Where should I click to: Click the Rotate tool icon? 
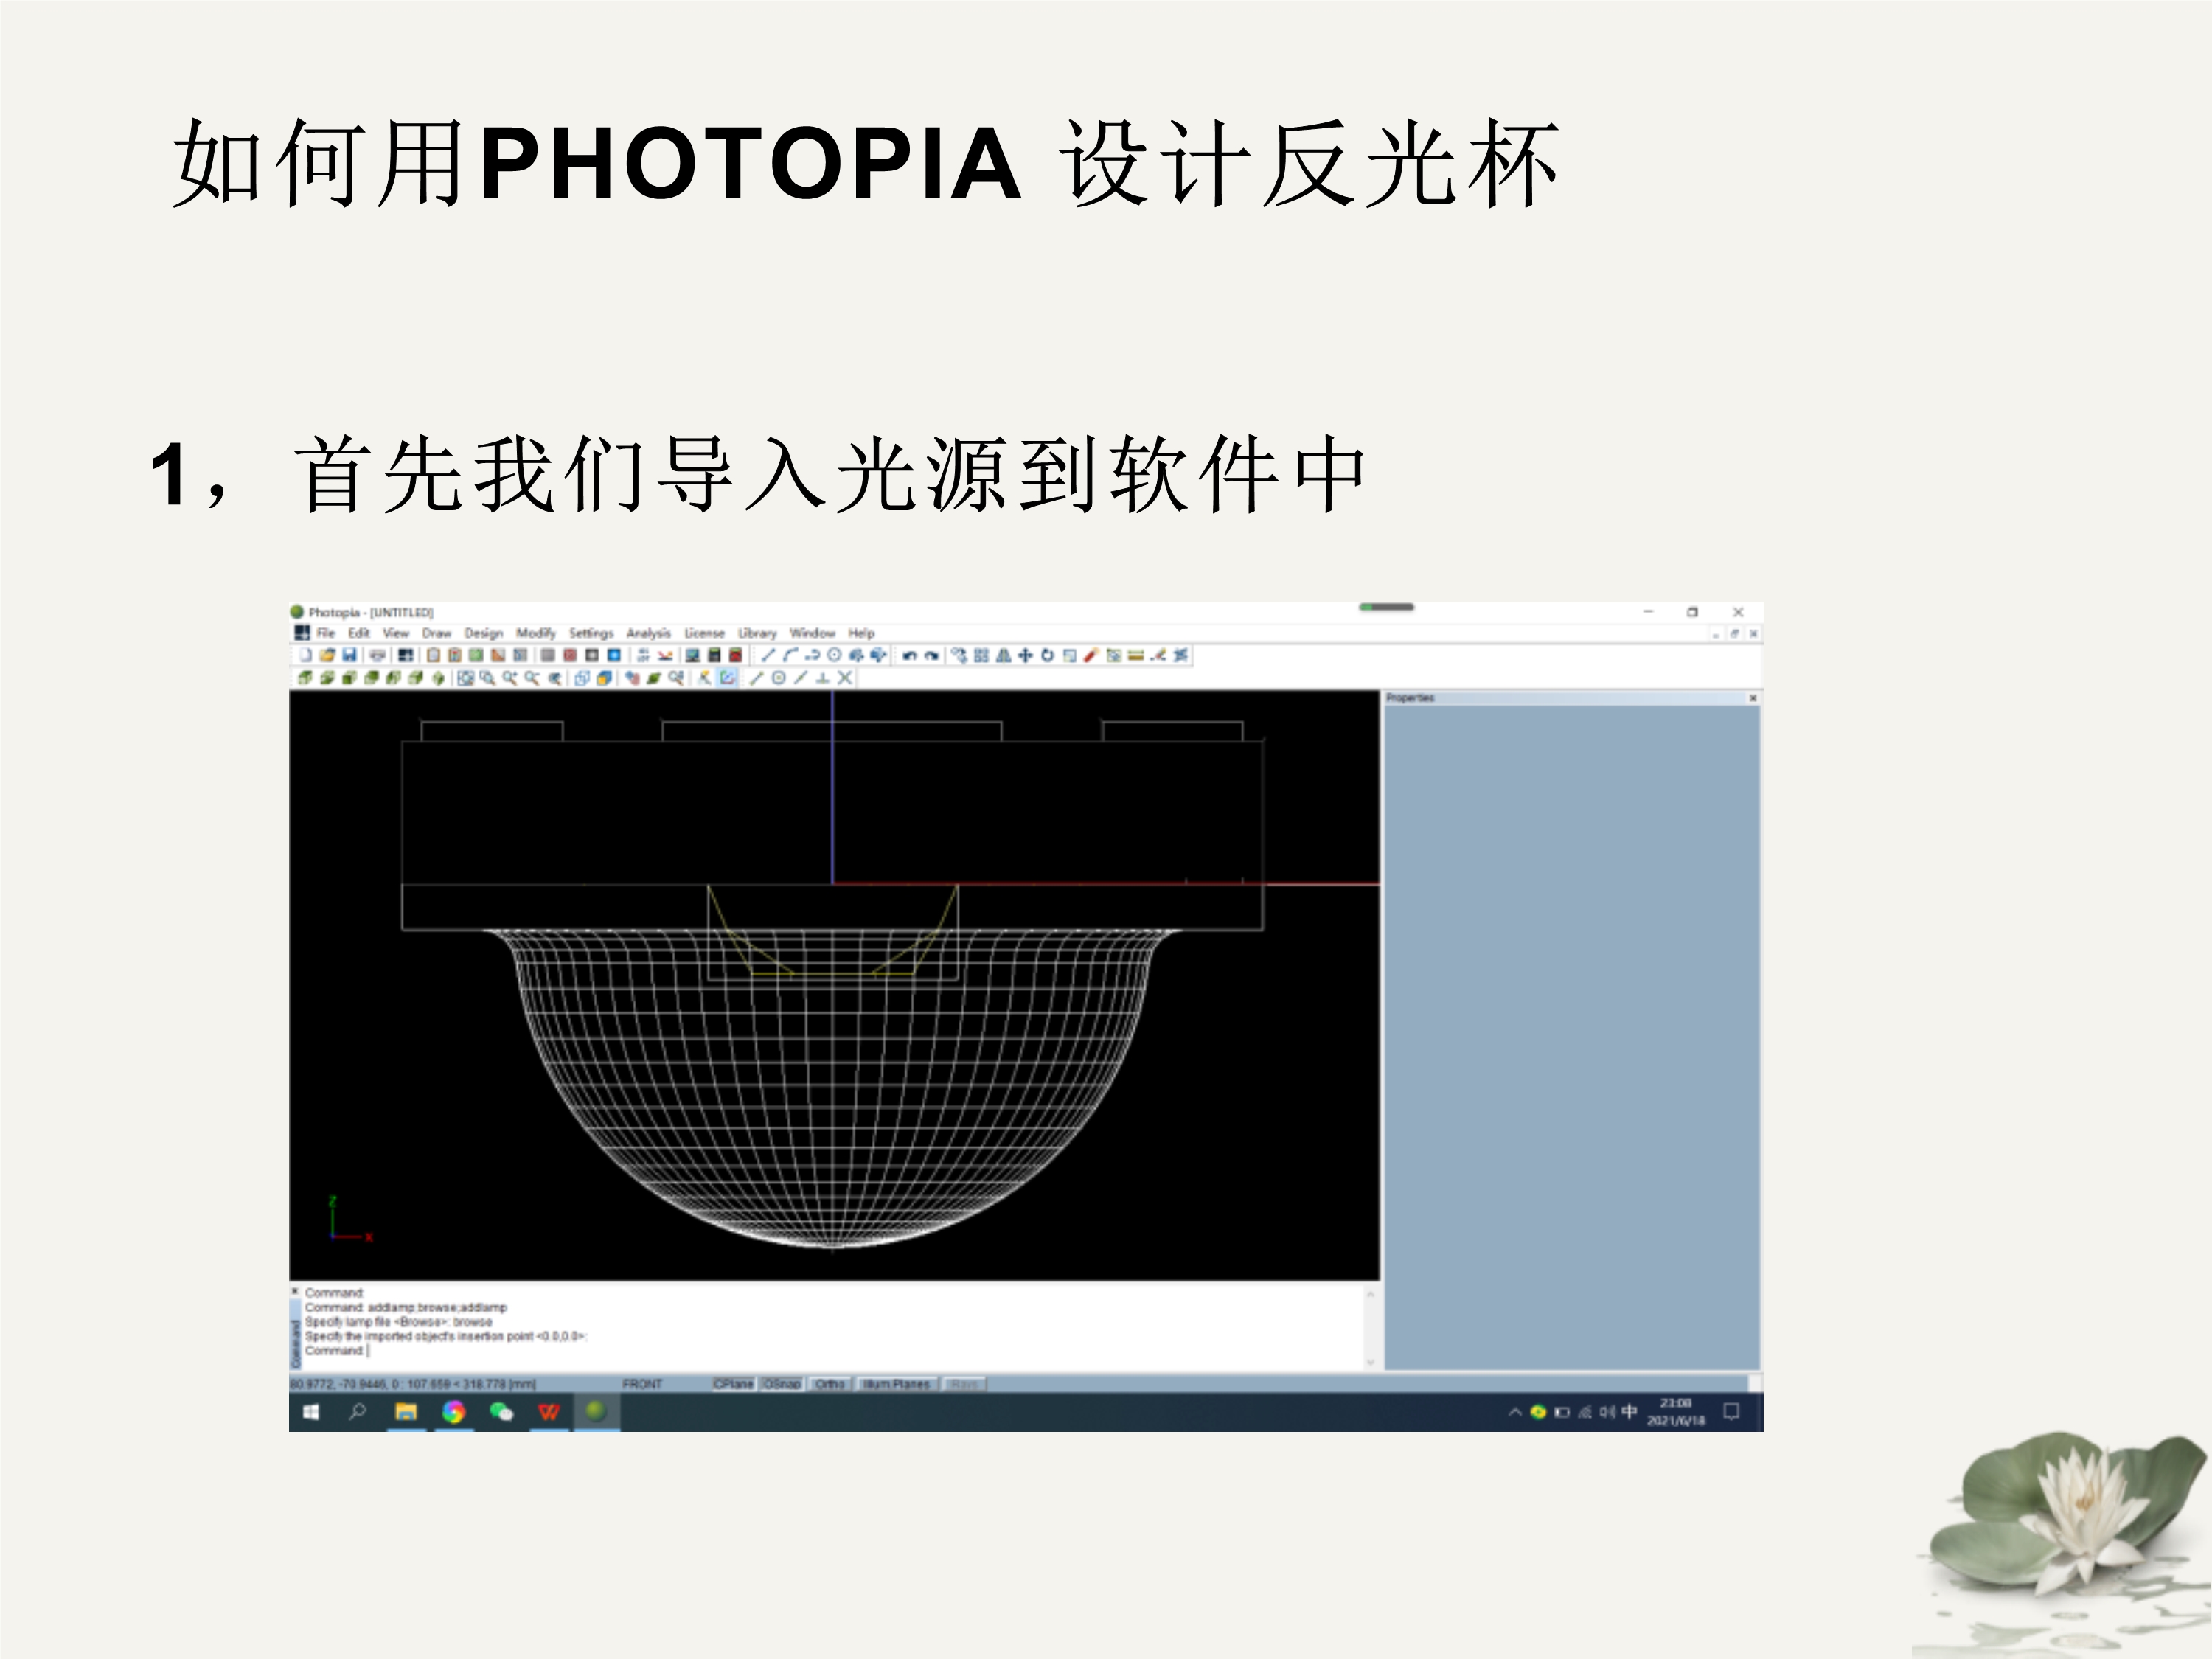(1047, 656)
